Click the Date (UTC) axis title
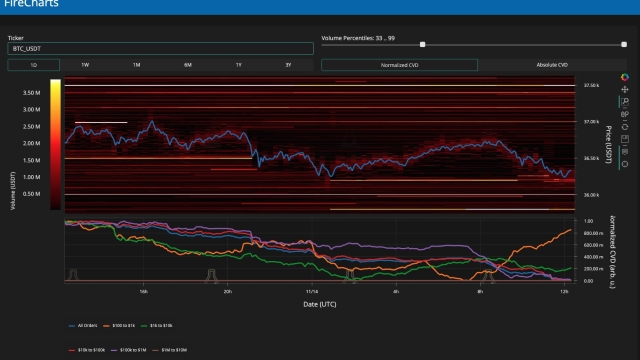The image size is (640, 360). point(320,304)
